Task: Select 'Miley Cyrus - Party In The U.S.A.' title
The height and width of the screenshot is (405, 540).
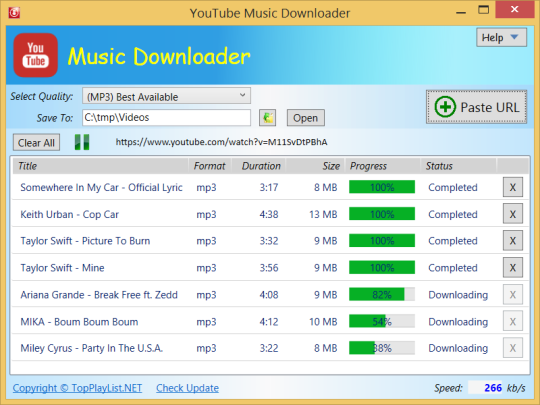Action: tap(91, 348)
